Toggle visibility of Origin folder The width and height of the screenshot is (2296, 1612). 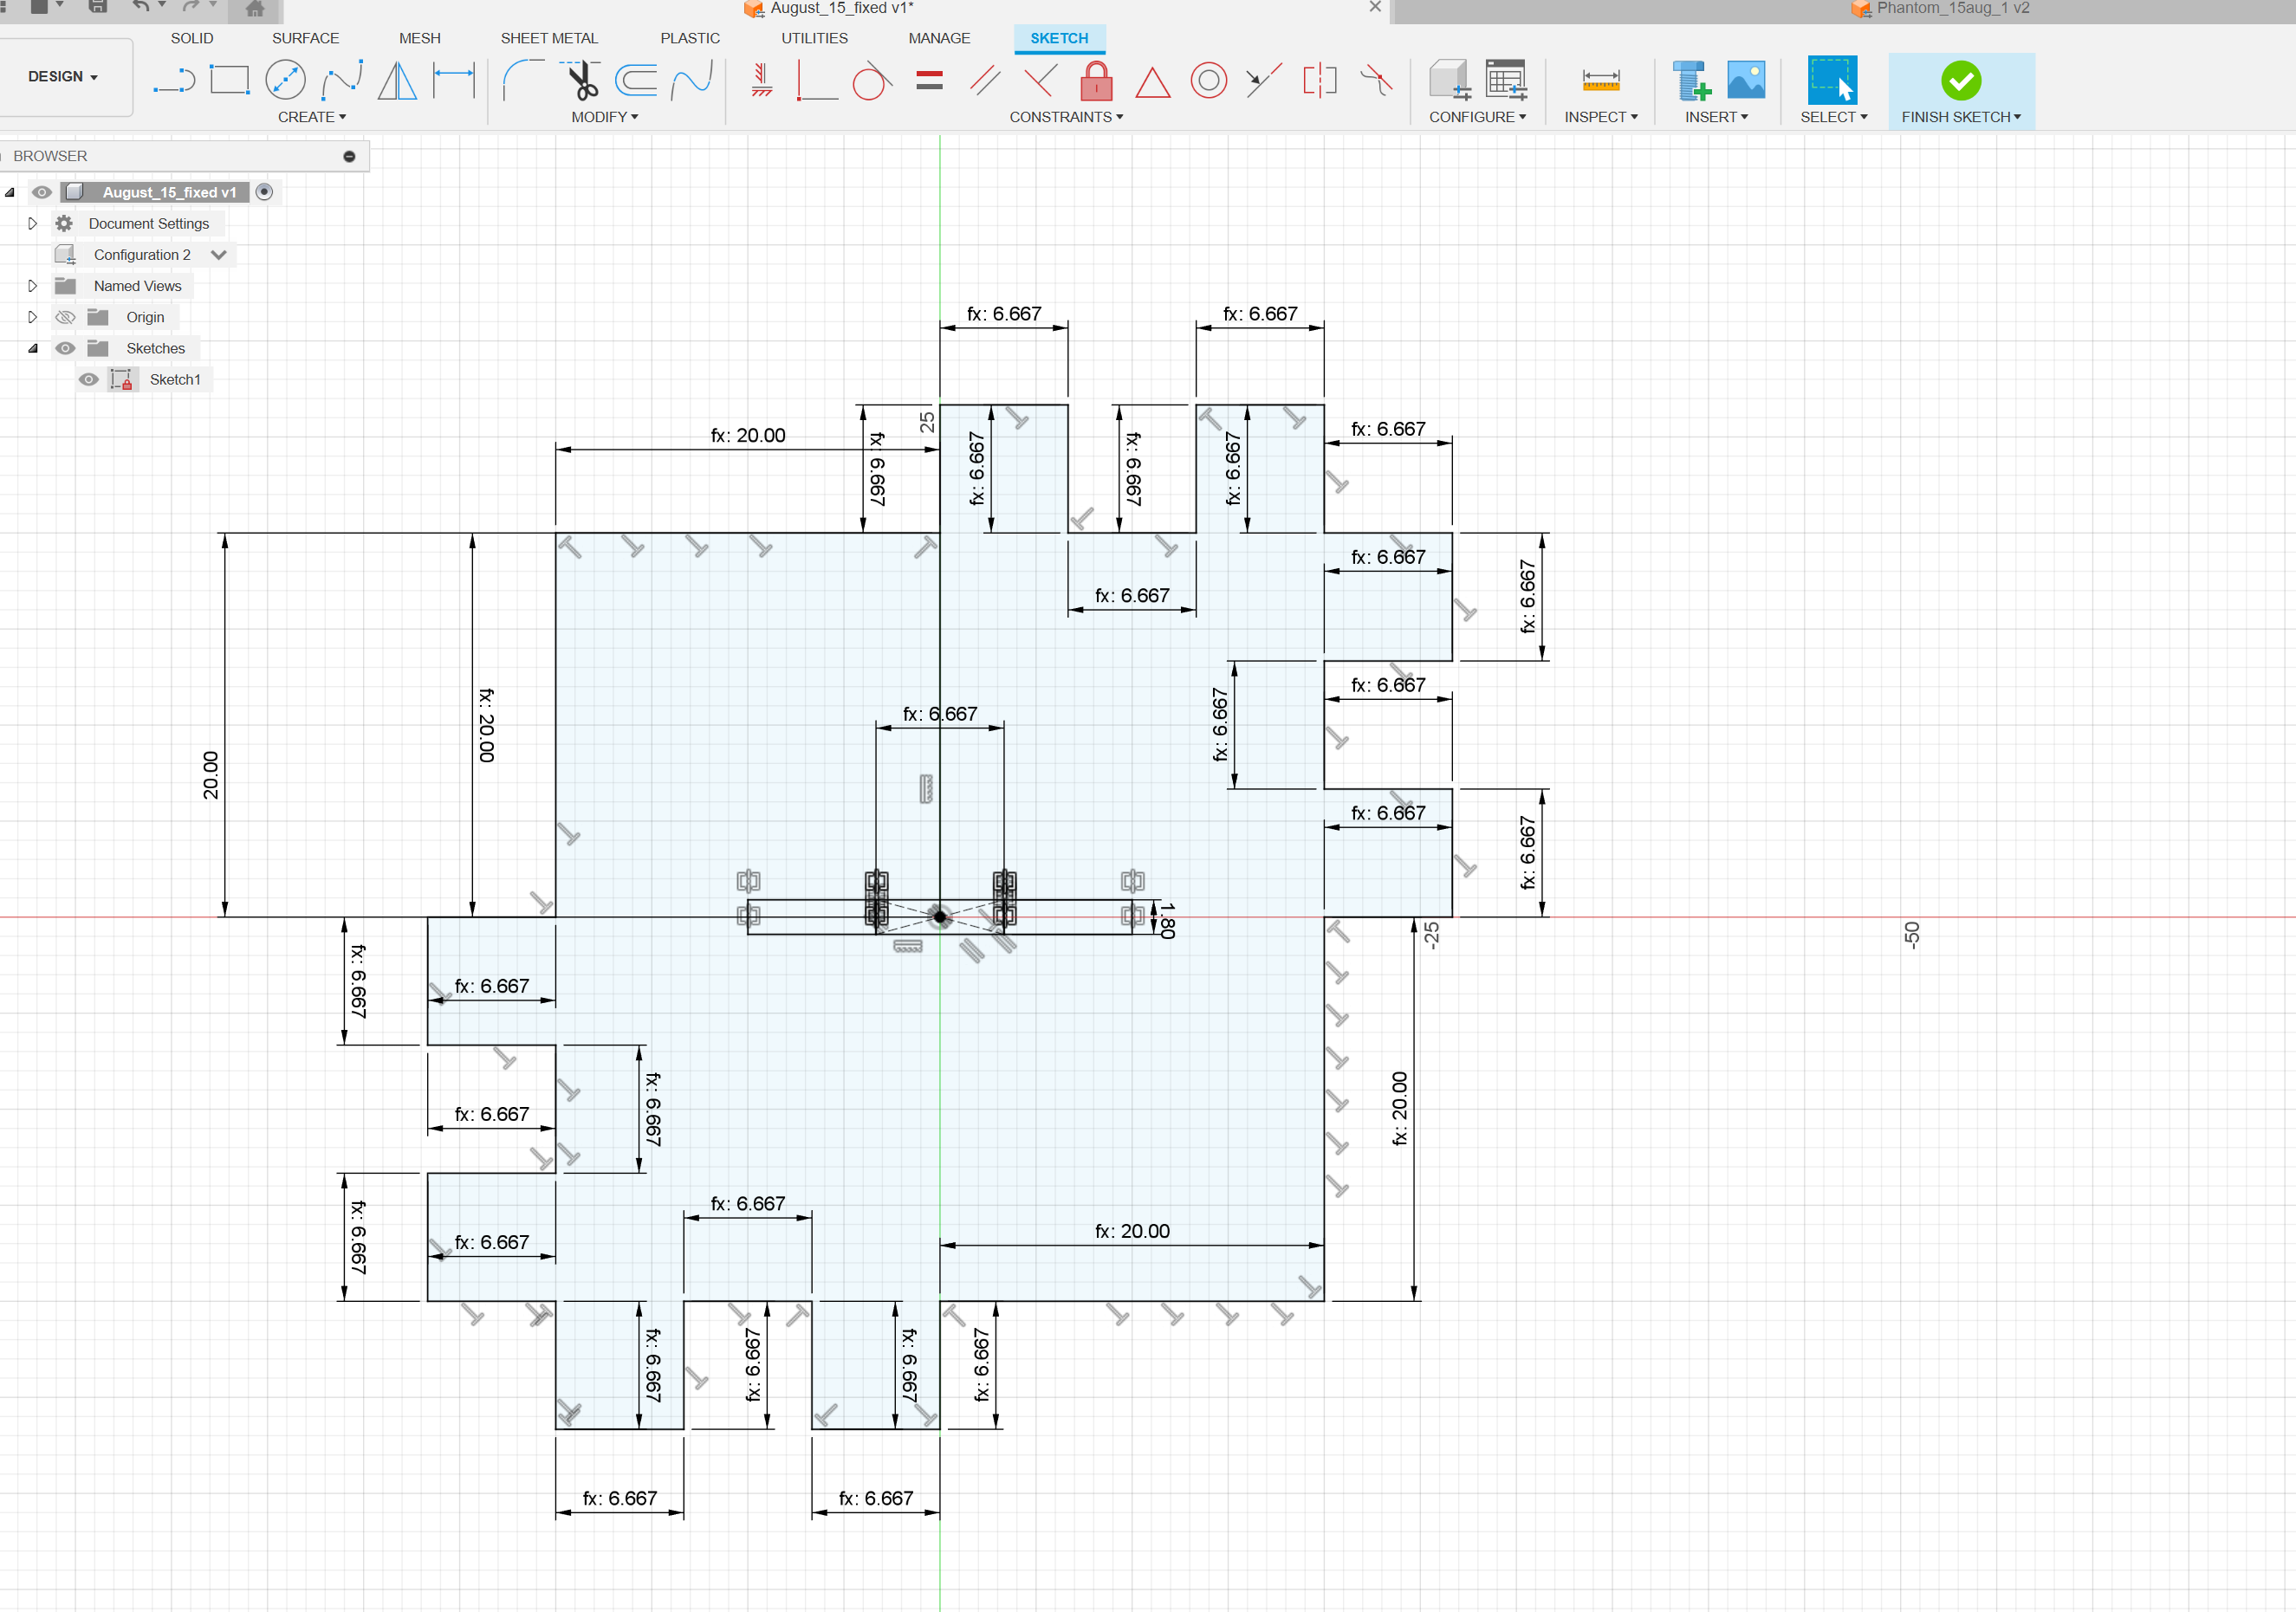click(65, 317)
